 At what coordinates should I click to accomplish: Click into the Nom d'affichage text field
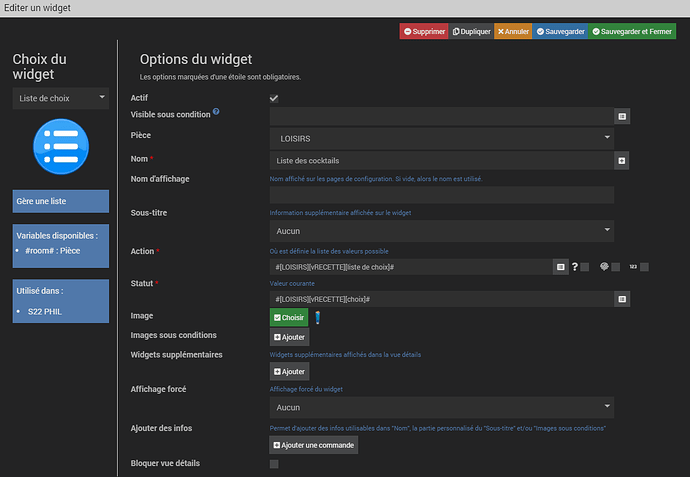coord(441,195)
